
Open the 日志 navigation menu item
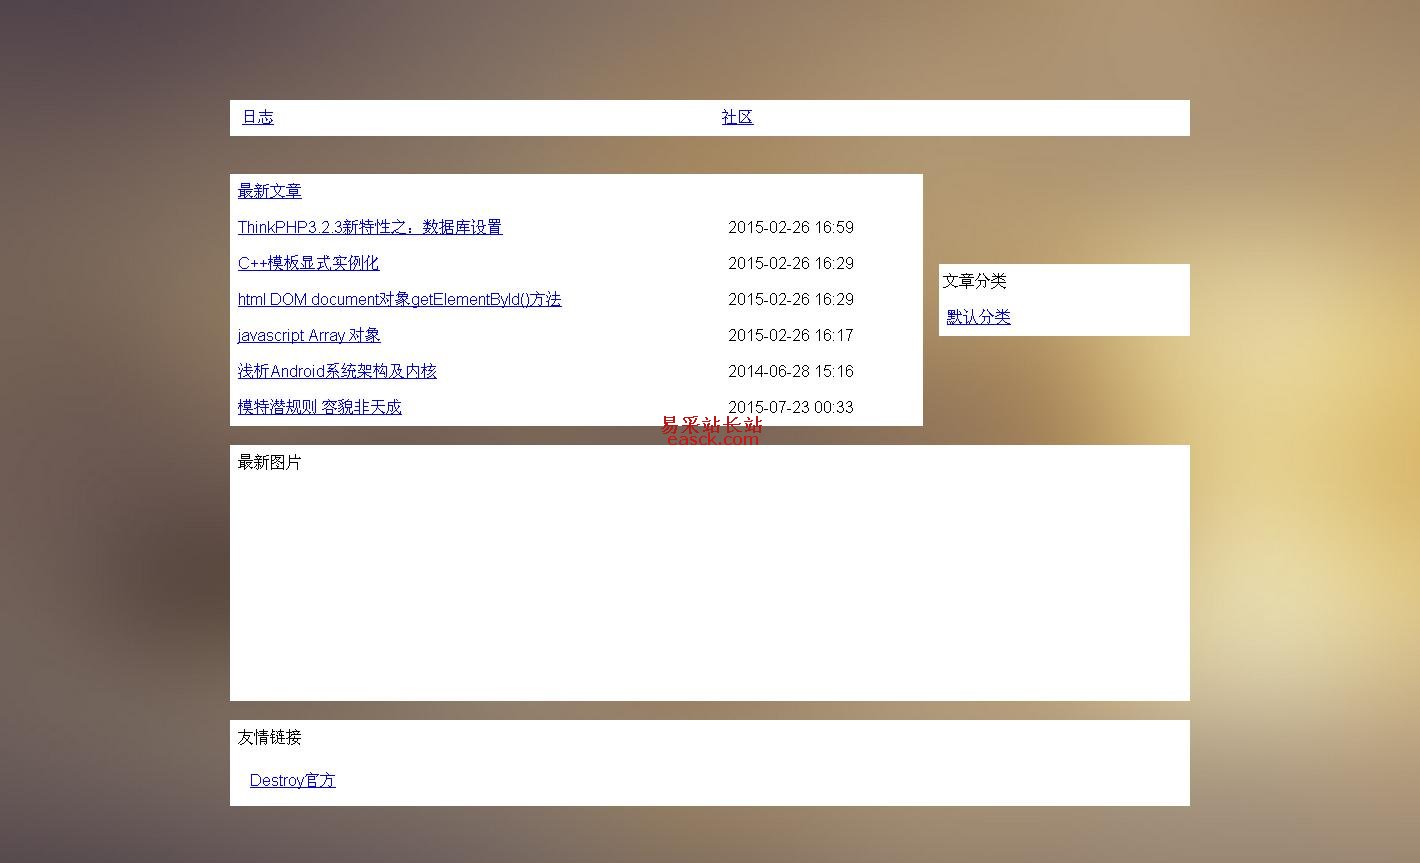pos(257,117)
